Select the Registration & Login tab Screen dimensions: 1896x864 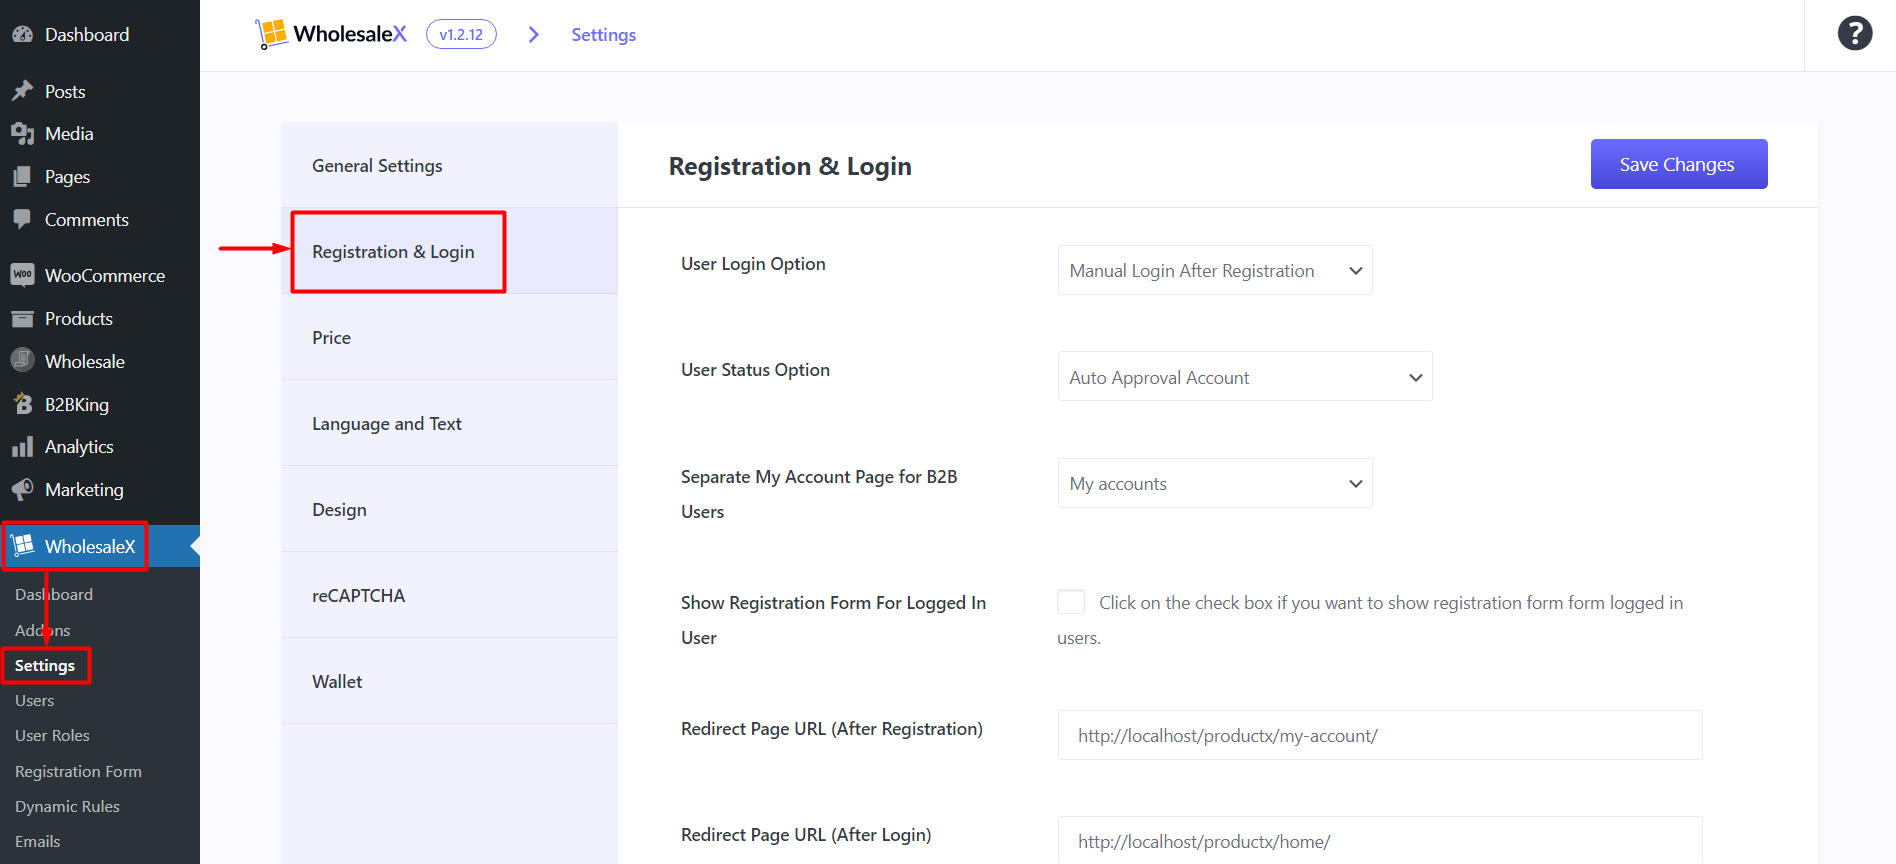(x=449, y=251)
